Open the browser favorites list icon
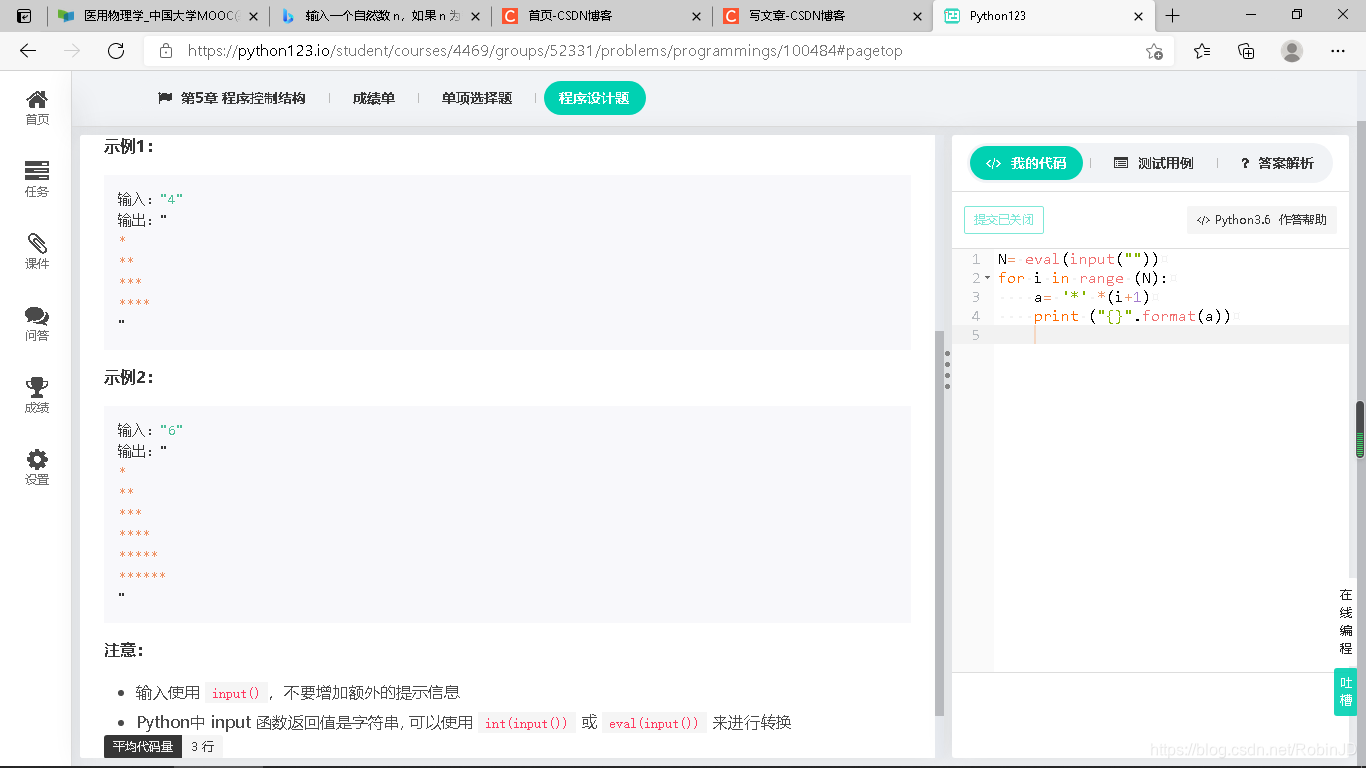This screenshot has height=768, width=1366. (x=1202, y=51)
